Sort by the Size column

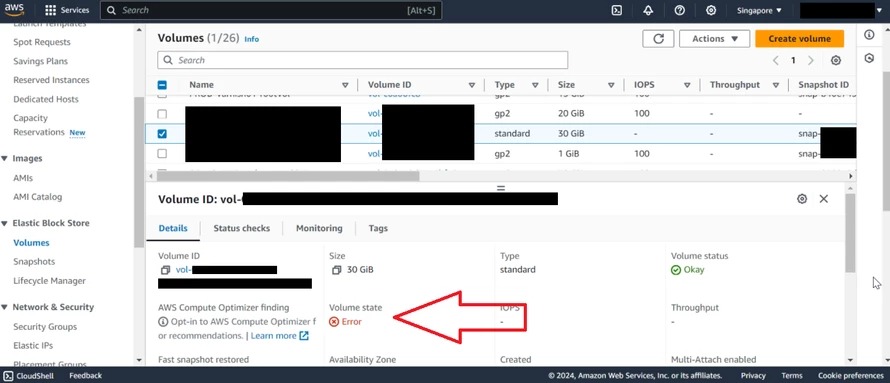(611, 85)
